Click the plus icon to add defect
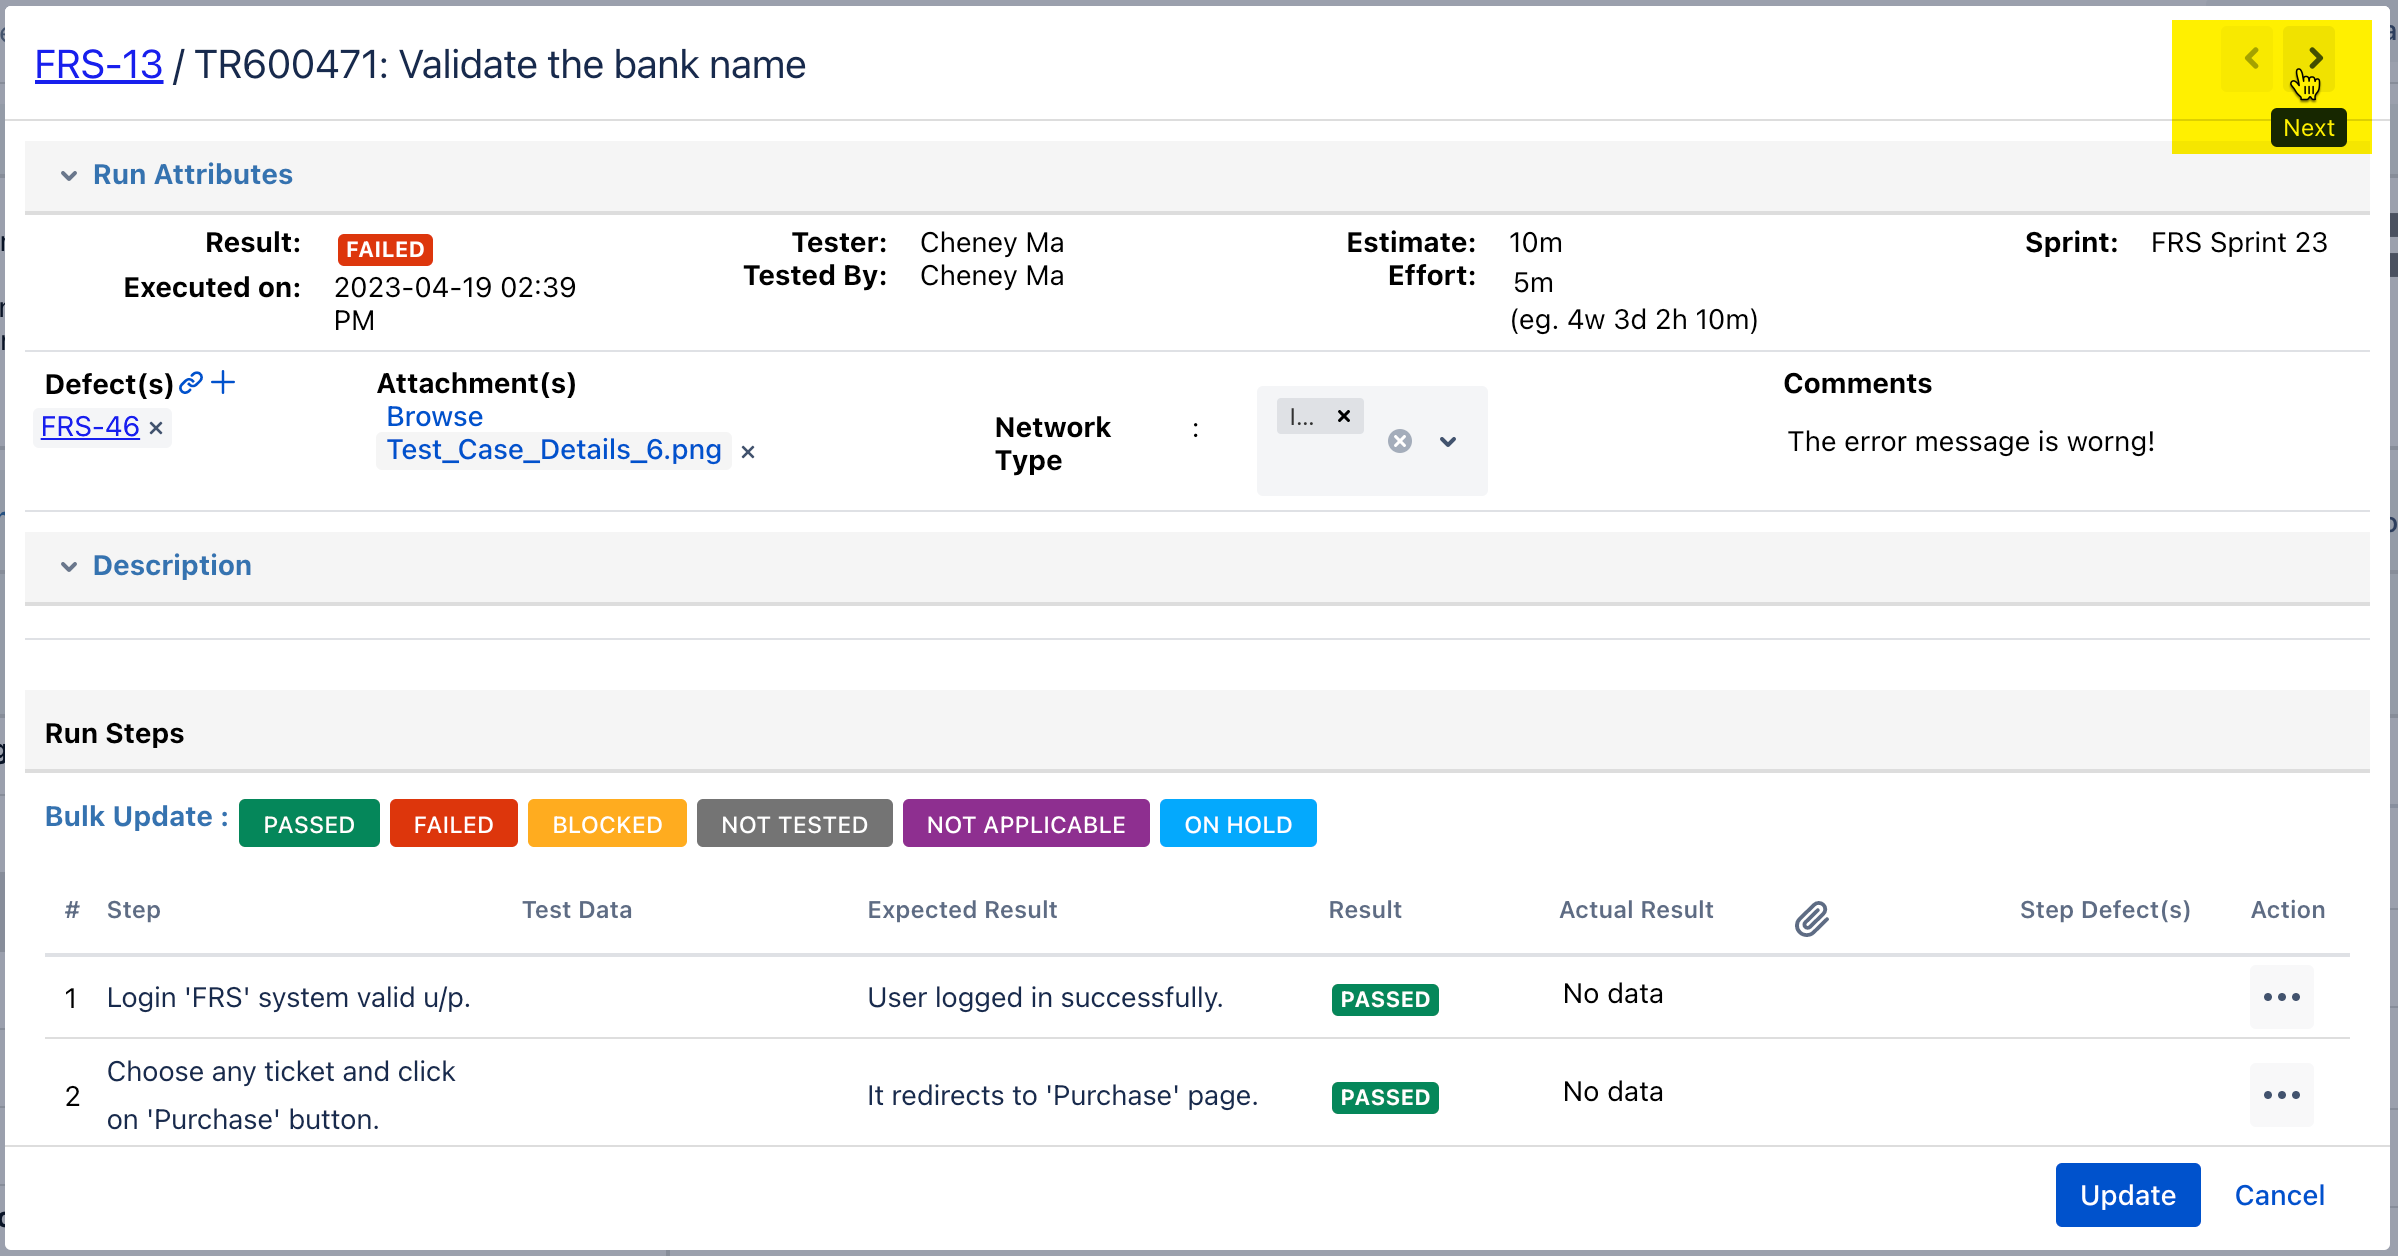The height and width of the screenshot is (1256, 2398). coord(224,382)
